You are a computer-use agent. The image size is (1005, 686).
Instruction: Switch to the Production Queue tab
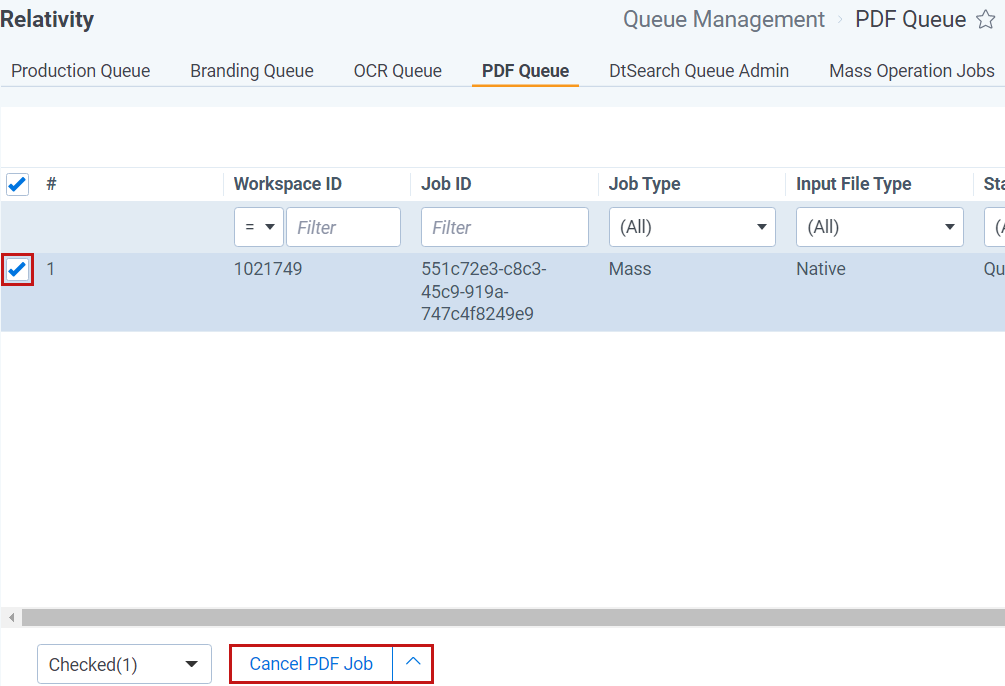point(81,71)
